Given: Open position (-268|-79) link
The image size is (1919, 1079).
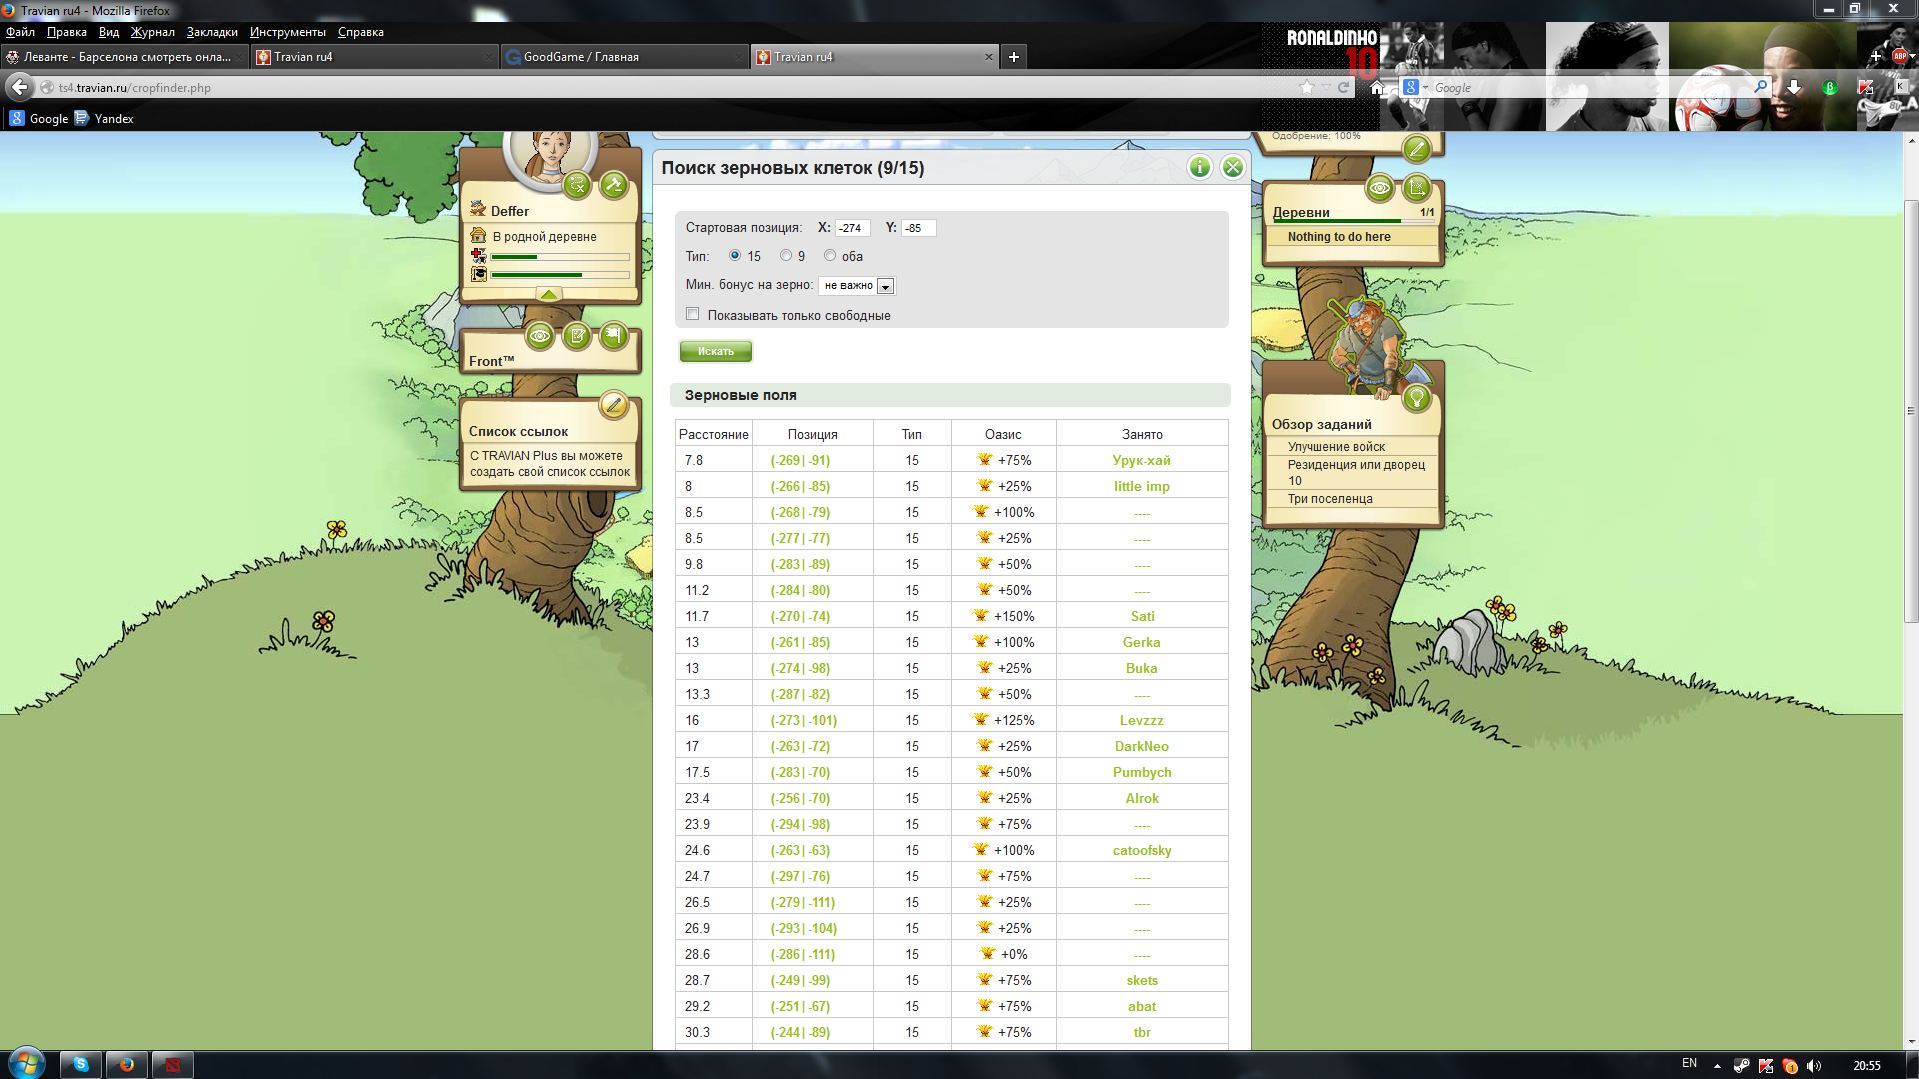Looking at the screenshot, I should pos(800,512).
